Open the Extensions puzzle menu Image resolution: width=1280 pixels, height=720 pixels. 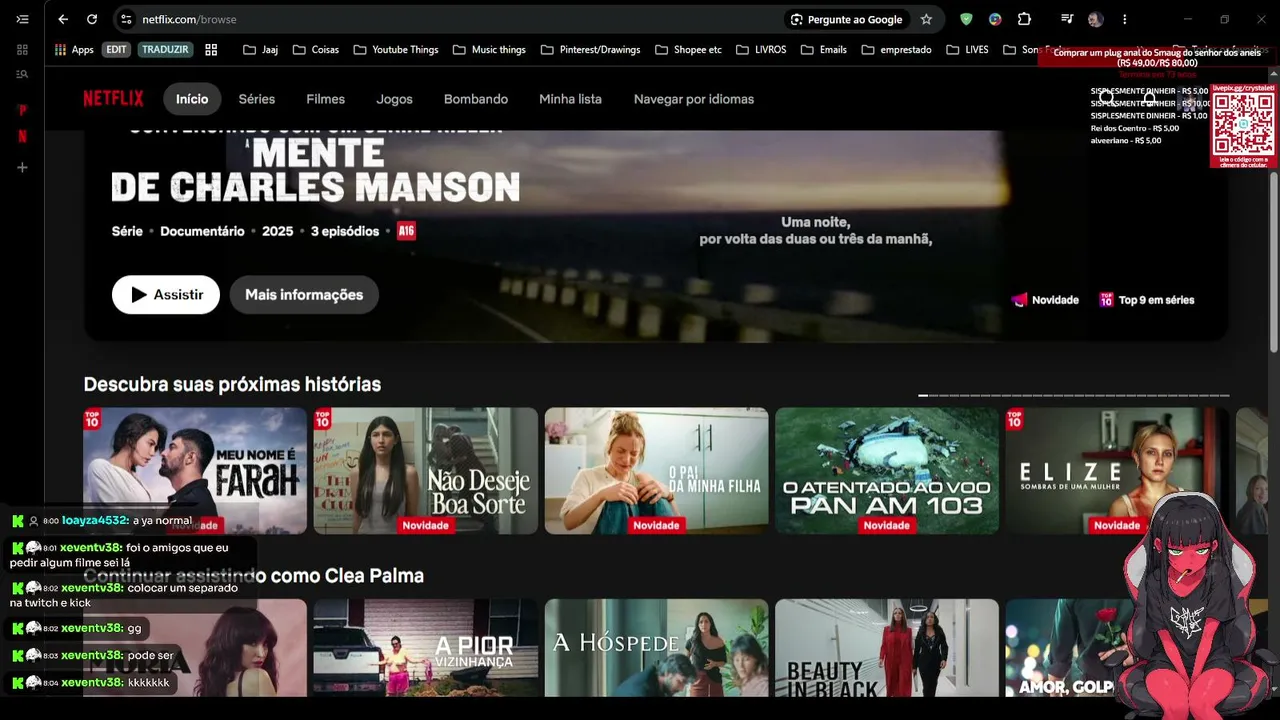coord(1024,19)
